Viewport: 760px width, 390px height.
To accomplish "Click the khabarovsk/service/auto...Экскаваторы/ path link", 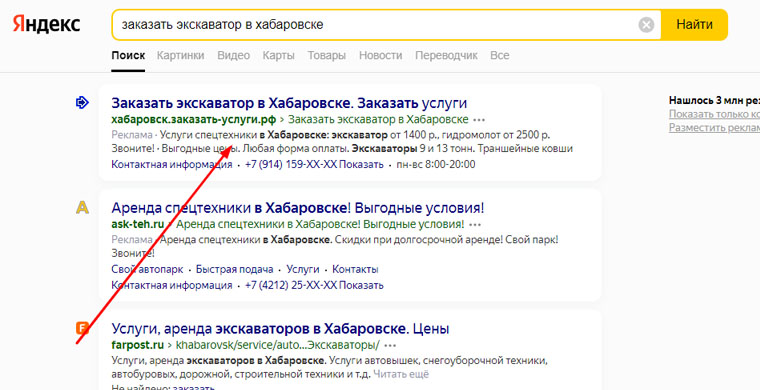I will [x=277, y=345].
